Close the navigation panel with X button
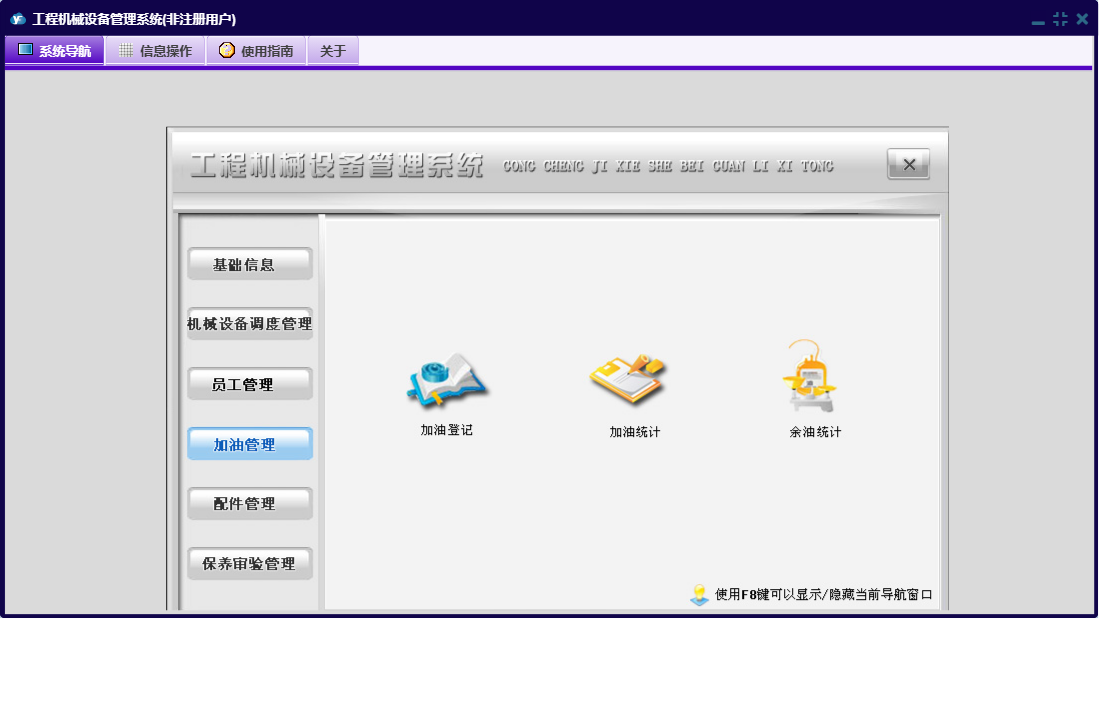 pyautogui.click(x=908, y=165)
